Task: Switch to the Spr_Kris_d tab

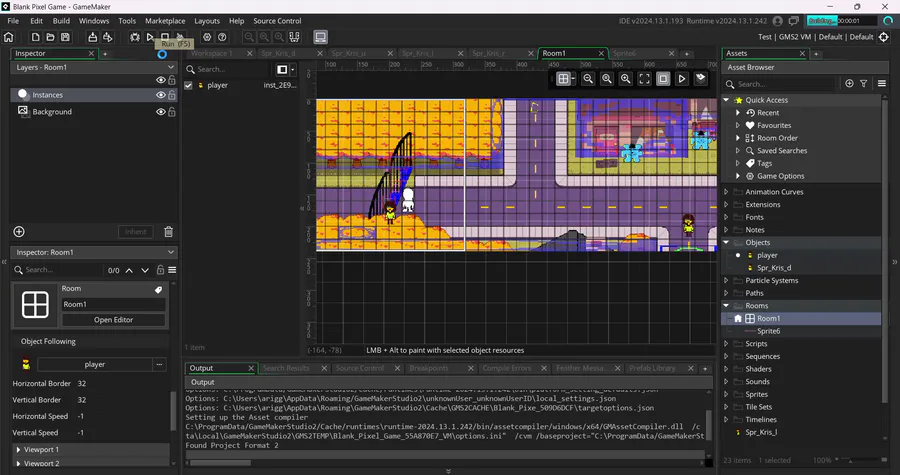Action: tap(278, 53)
